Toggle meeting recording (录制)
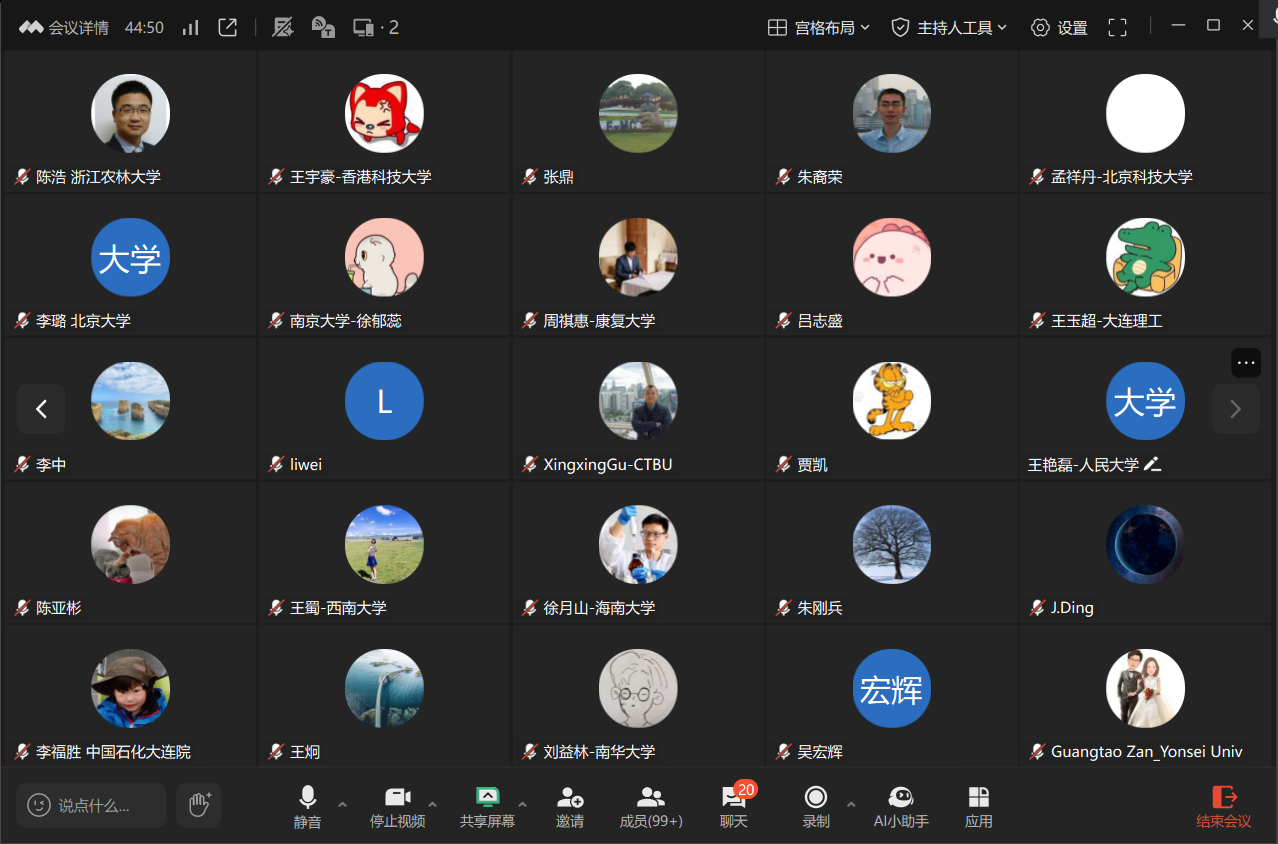The image size is (1278, 844). pos(816,806)
